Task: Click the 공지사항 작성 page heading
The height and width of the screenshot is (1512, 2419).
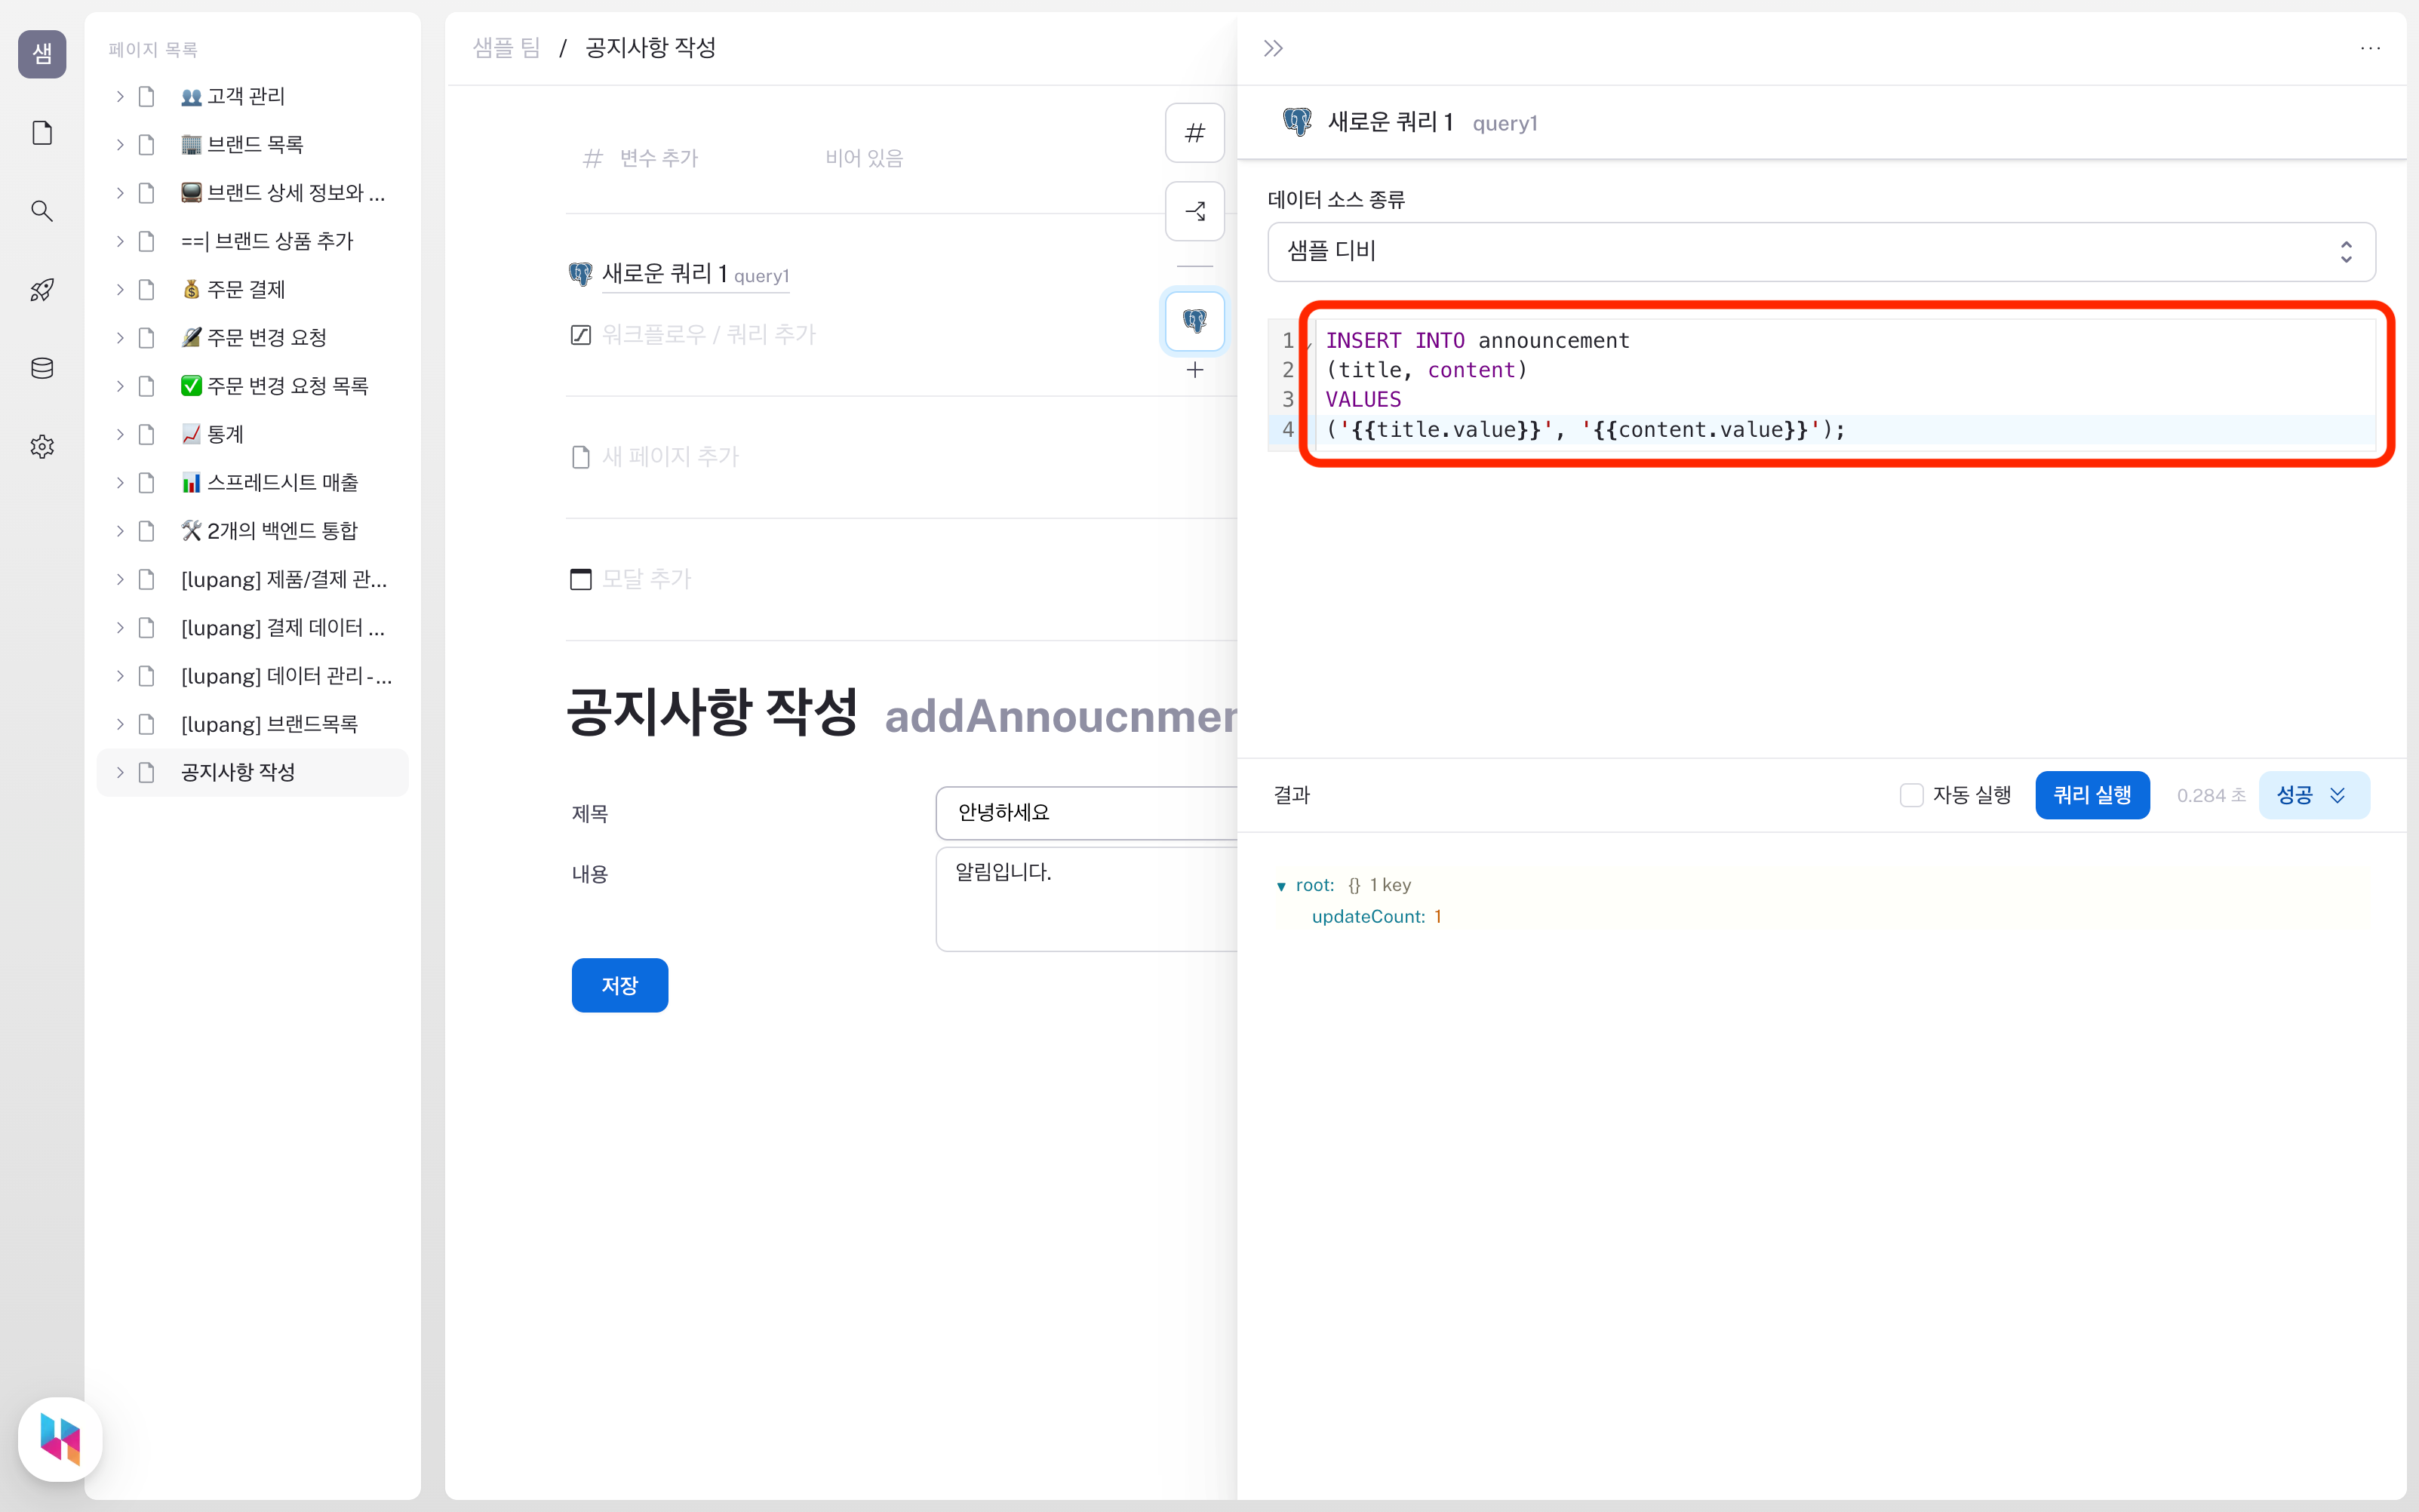Action: (711, 713)
